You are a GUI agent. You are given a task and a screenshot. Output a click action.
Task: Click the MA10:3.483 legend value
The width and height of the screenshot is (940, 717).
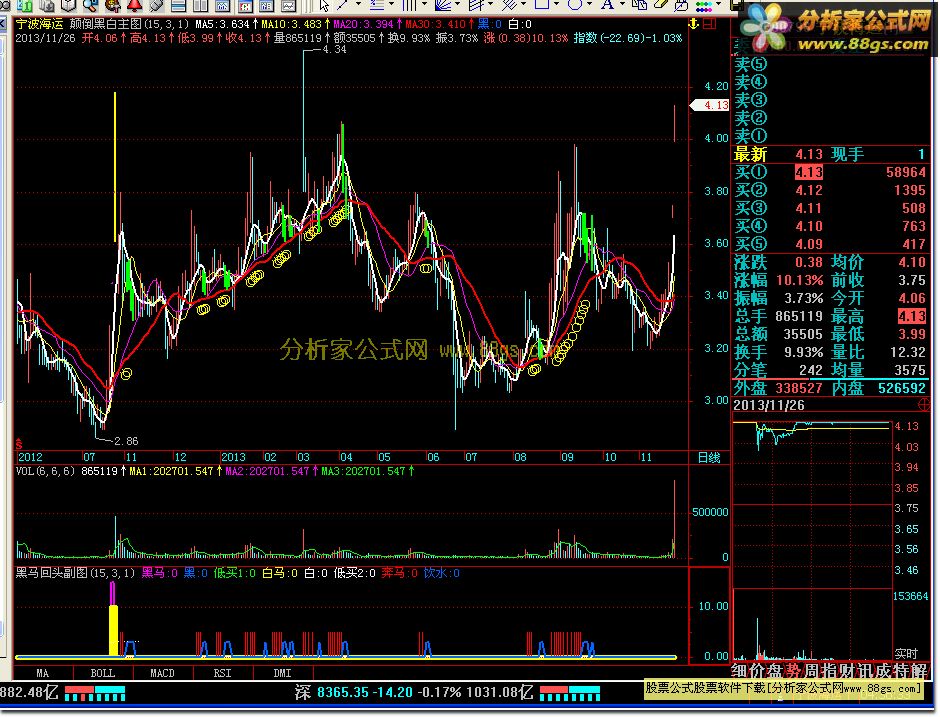292,24
